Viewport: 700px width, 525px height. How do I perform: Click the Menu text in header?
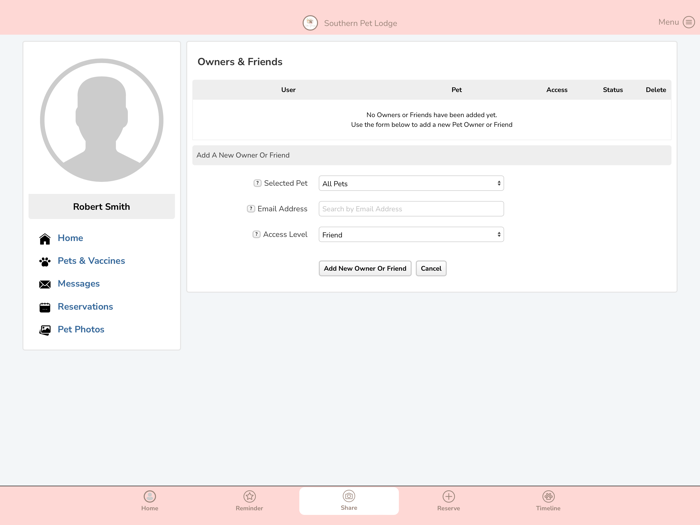668,22
